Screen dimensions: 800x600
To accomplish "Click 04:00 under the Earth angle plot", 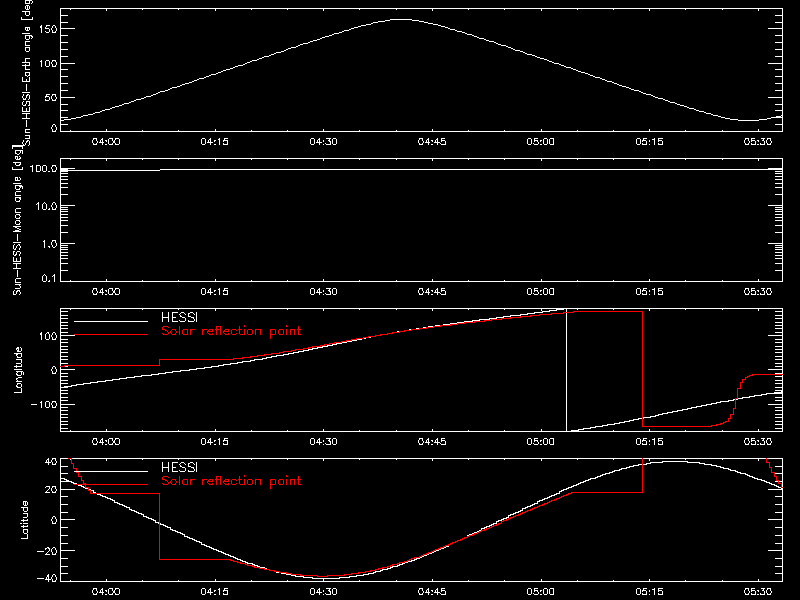I will point(106,142).
